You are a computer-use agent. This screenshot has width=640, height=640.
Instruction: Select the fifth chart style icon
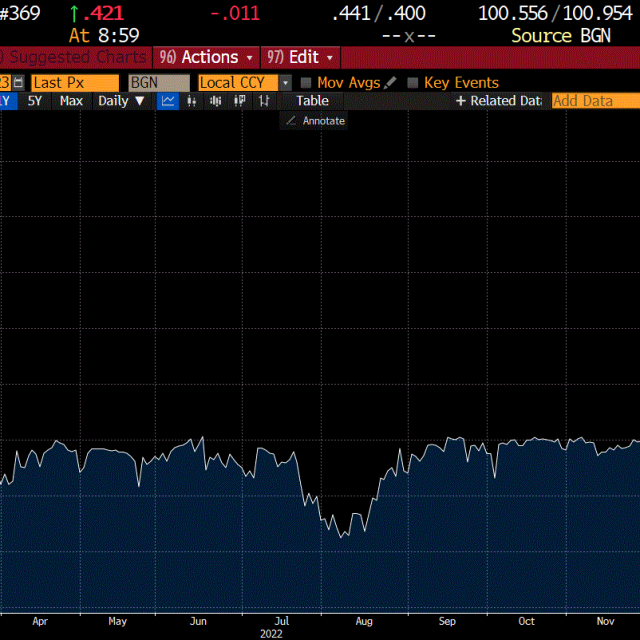263,101
